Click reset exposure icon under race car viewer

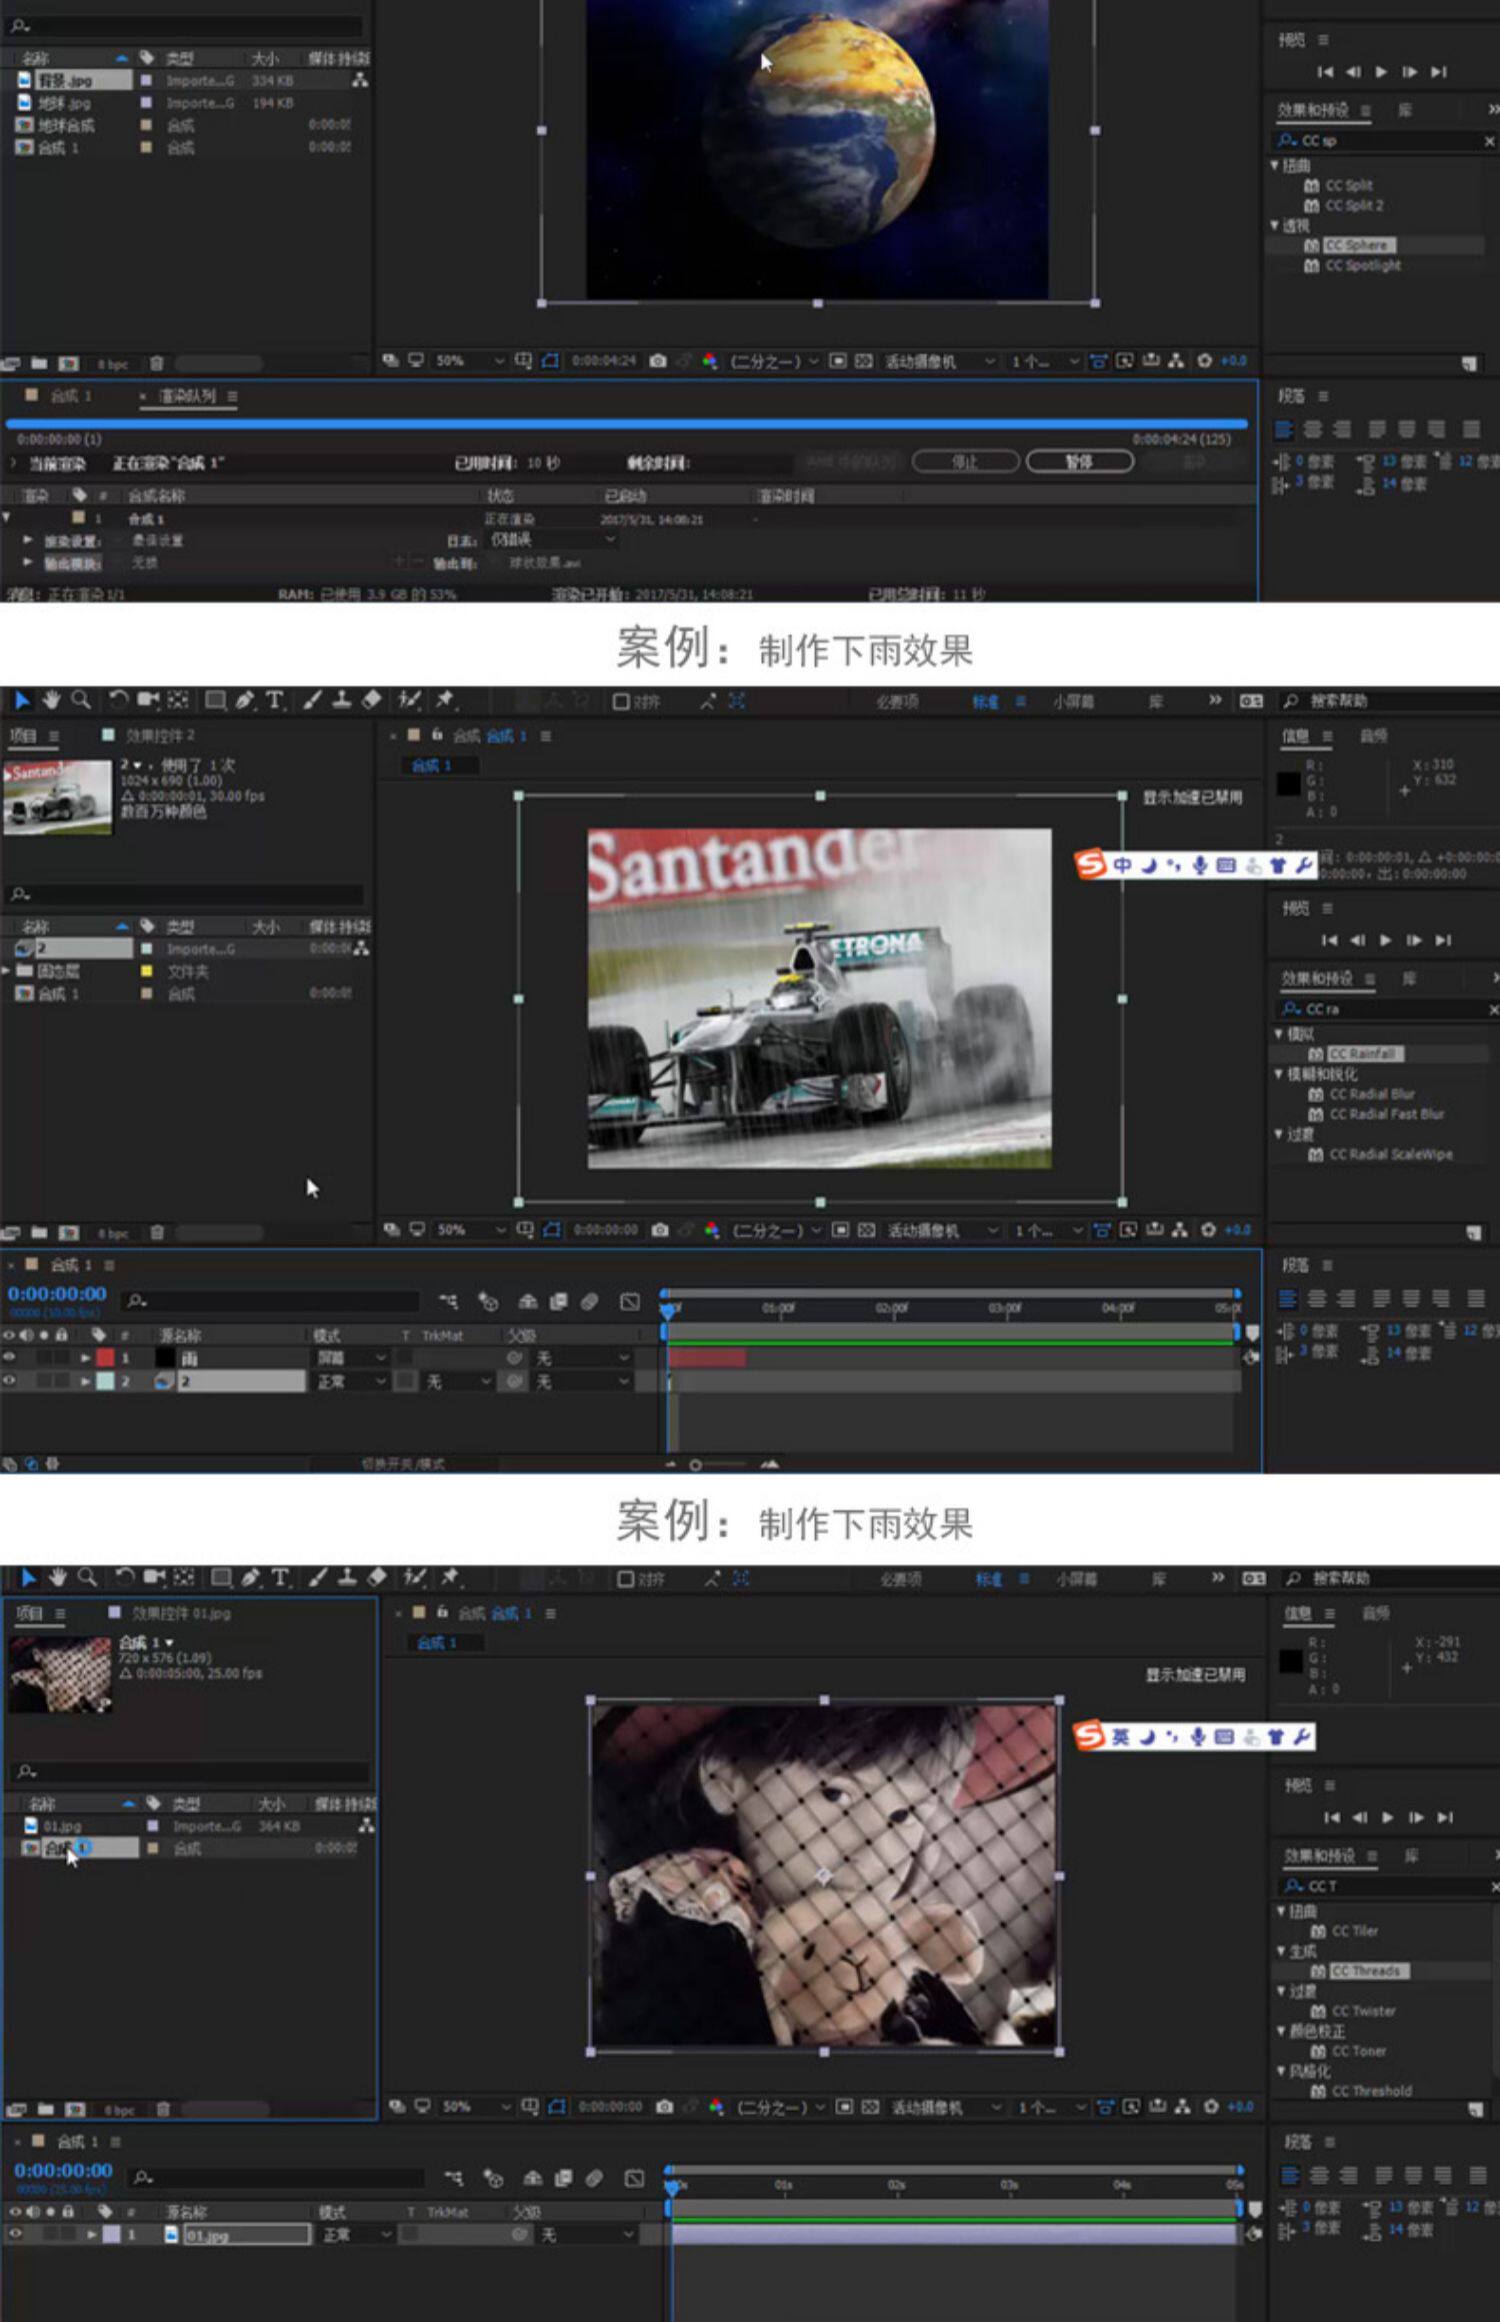1207,1230
